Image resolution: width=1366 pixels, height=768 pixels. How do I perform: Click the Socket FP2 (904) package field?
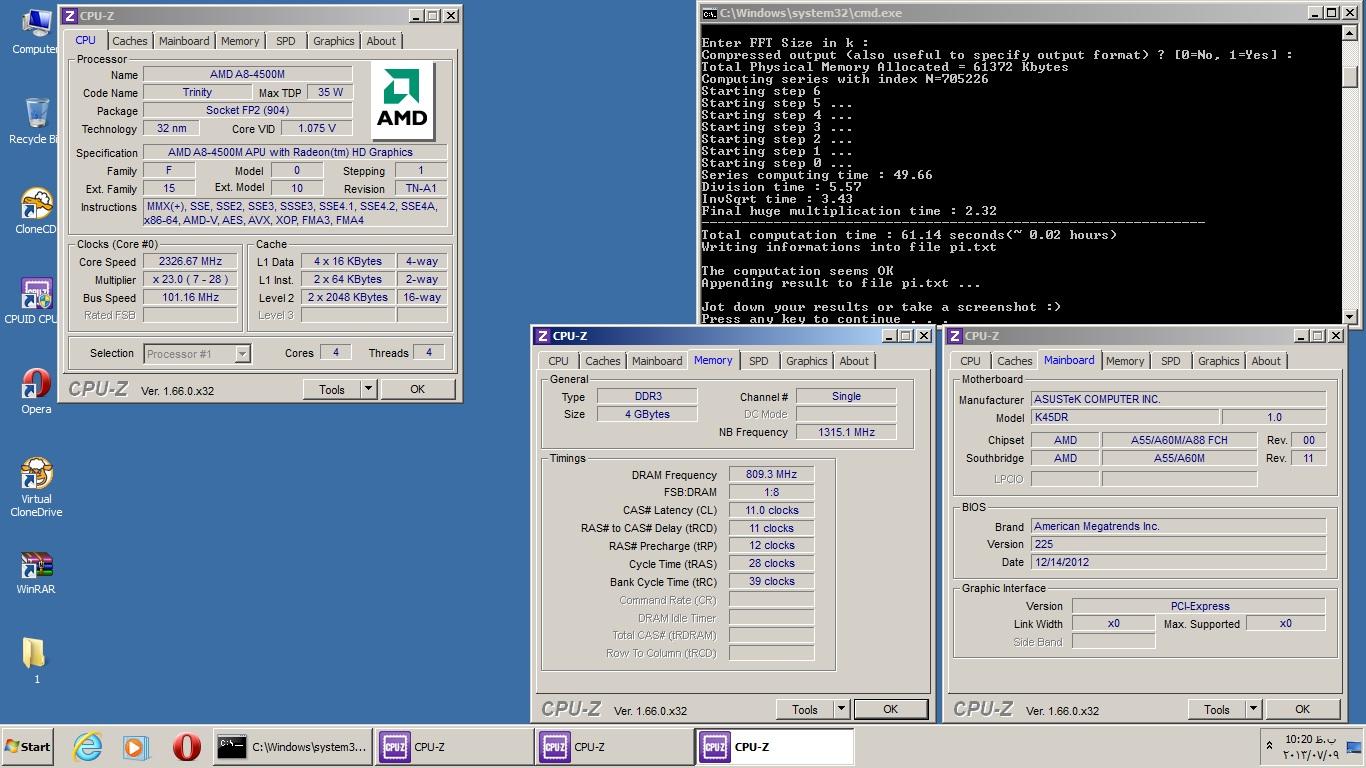[248, 110]
